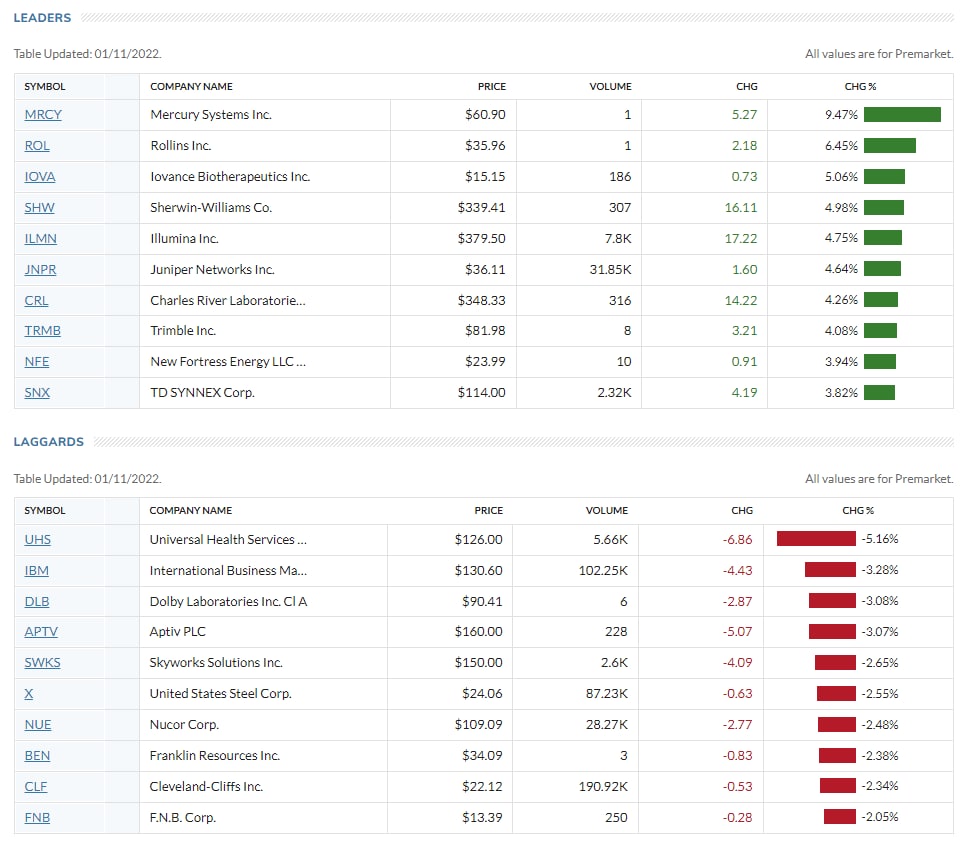Viewport: 967px width, 843px height.
Task: Open the SNX ticker link
Action: 37,392
